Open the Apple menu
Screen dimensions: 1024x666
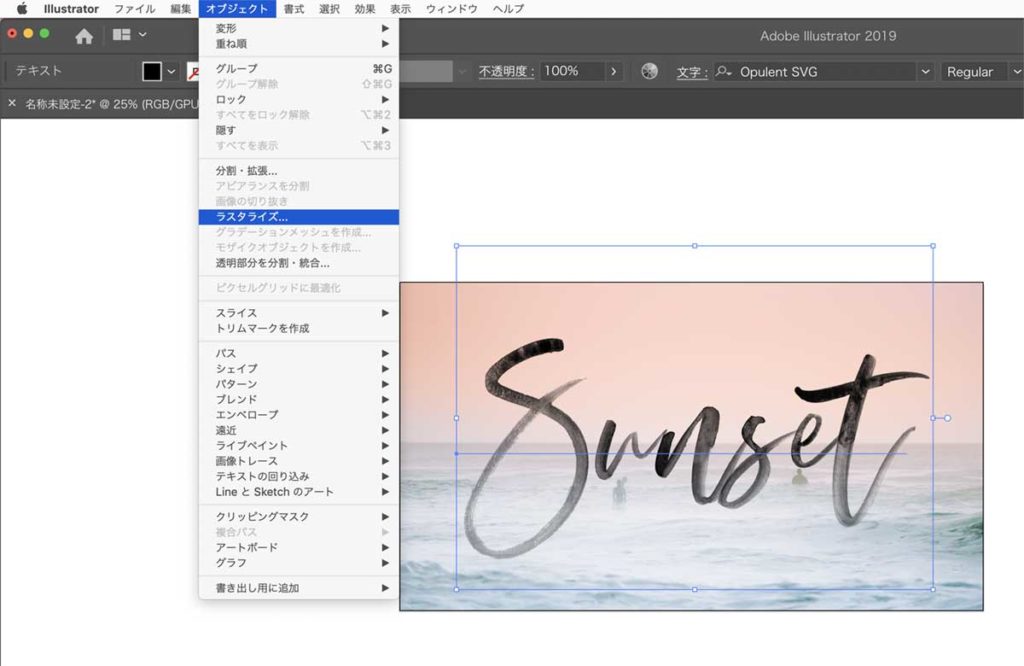(x=21, y=9)
